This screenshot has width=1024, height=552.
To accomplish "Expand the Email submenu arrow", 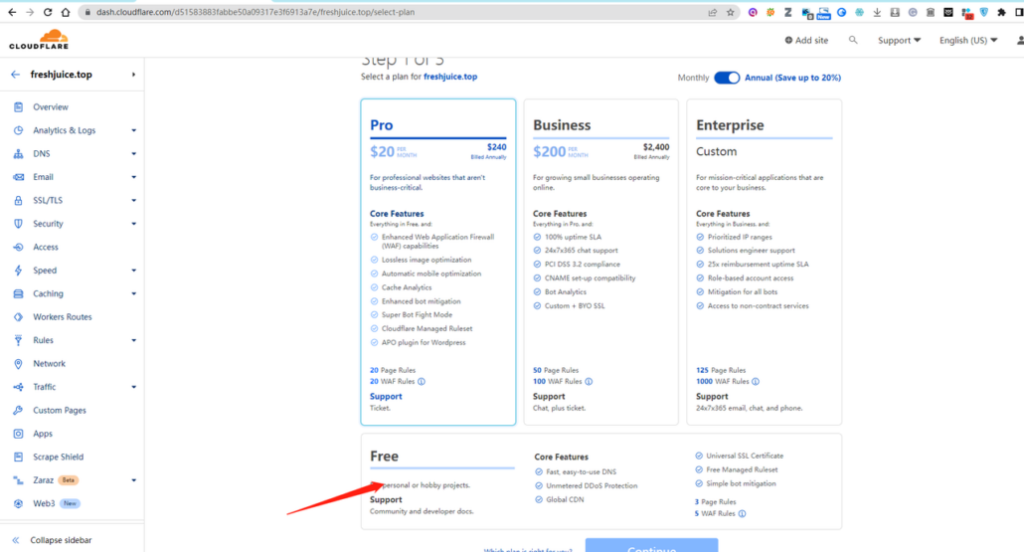I will (134, 177).
